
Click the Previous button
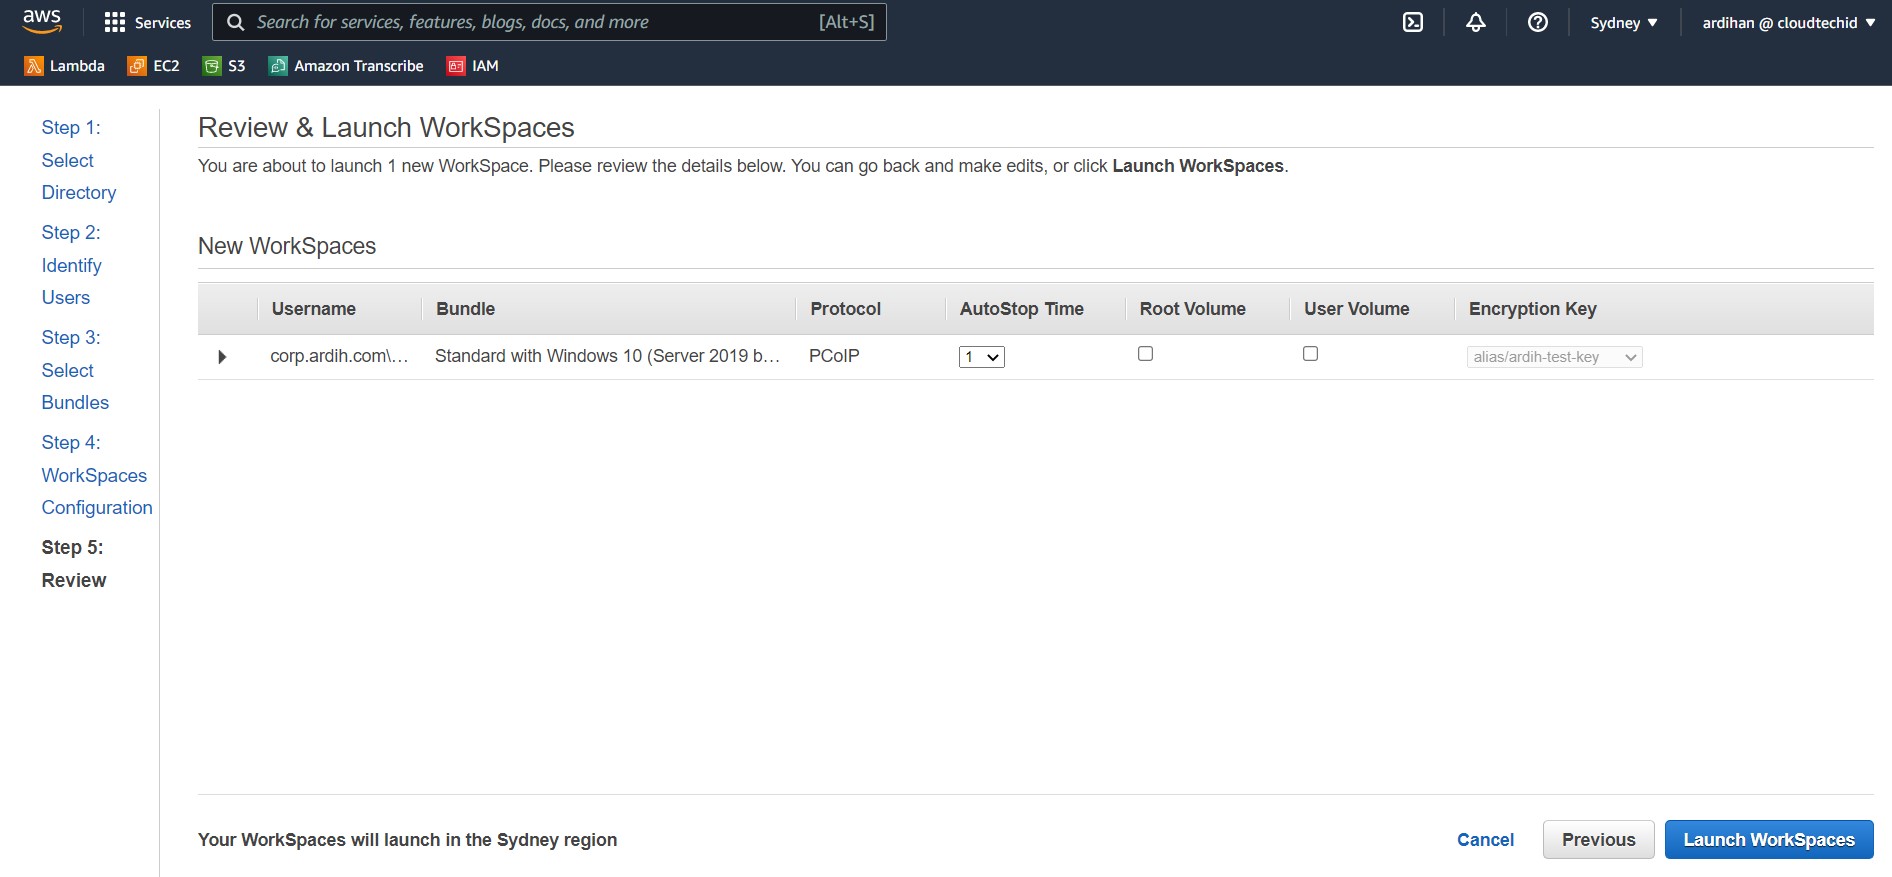1598,840
